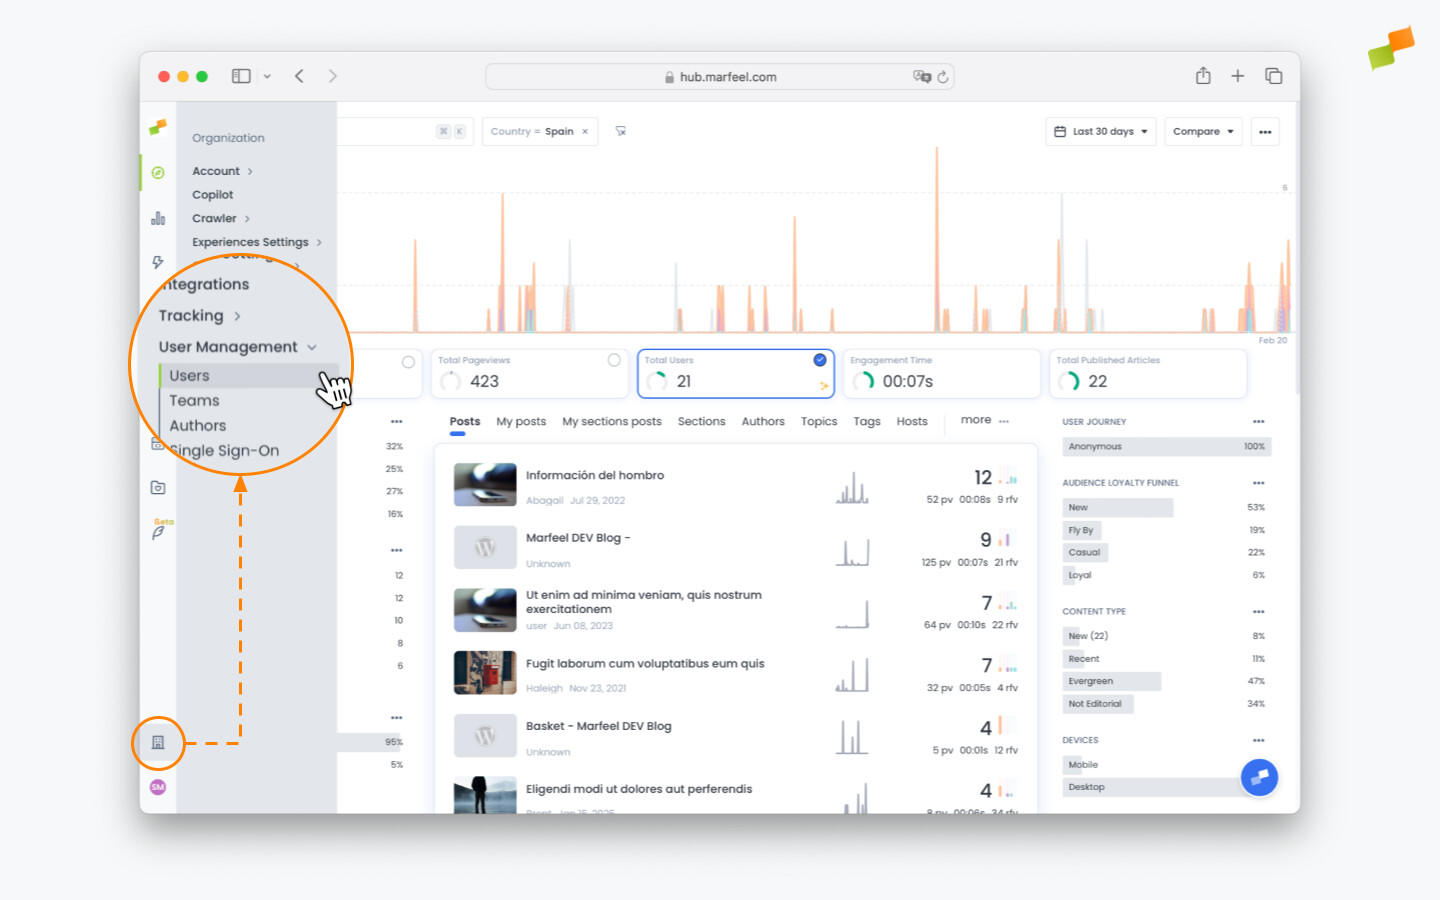The height and width of the screenshot is (900, 1440).
Task: Open the Account settings link
Action: click(x=215, y=170)
